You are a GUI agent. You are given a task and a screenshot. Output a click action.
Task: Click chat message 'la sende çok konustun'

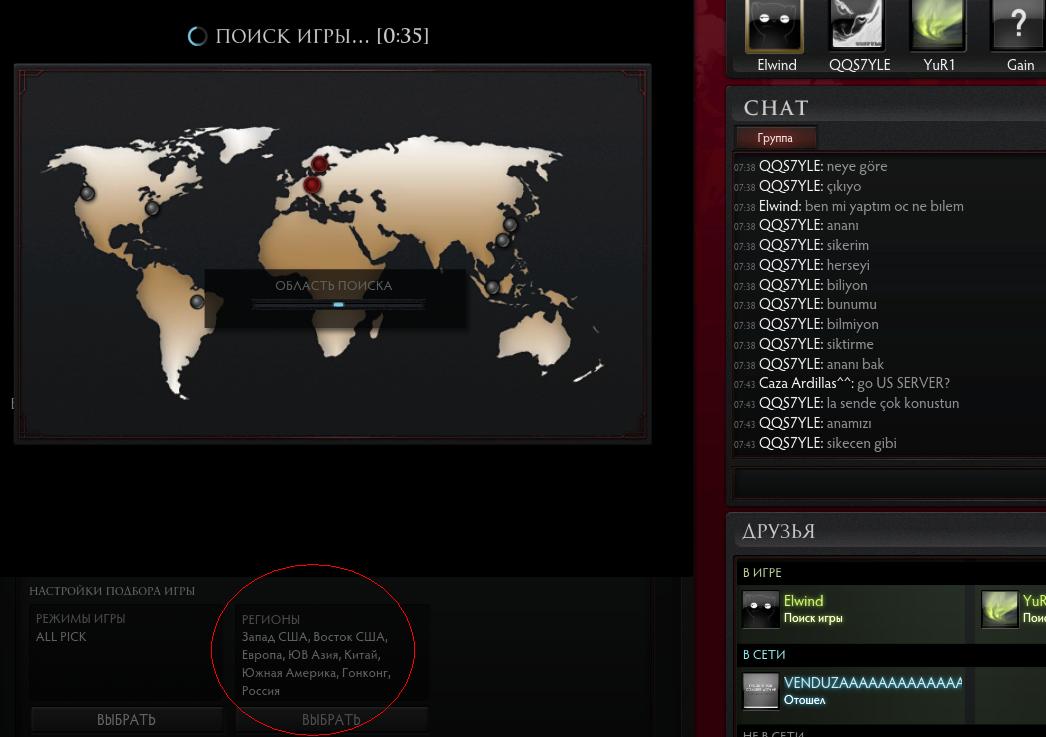(x=893, y=403)
